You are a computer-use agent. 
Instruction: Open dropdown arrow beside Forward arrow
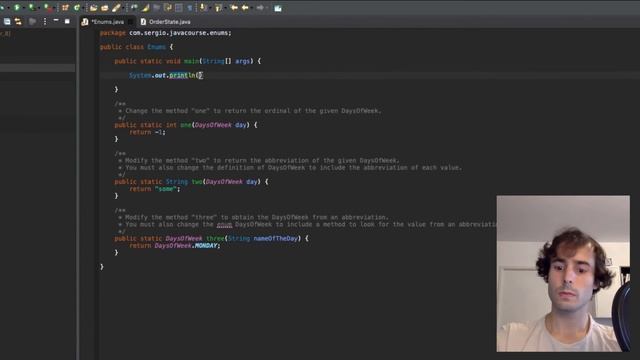(267, 8)
